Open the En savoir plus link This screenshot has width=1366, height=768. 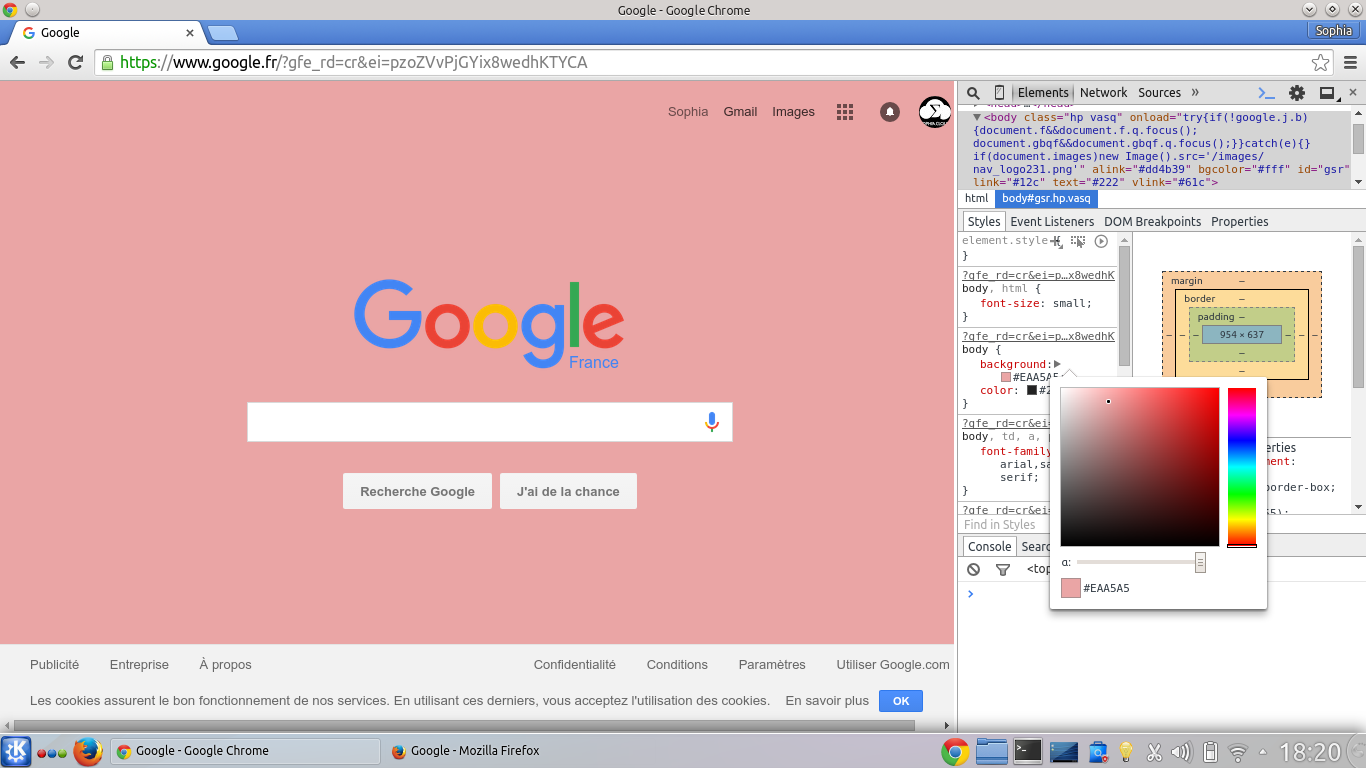pos(827,701)
